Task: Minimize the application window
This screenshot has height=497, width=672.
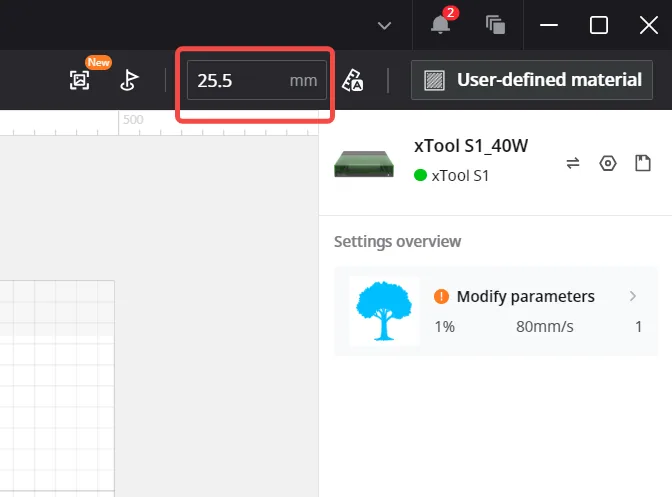Action: (549, 25)
